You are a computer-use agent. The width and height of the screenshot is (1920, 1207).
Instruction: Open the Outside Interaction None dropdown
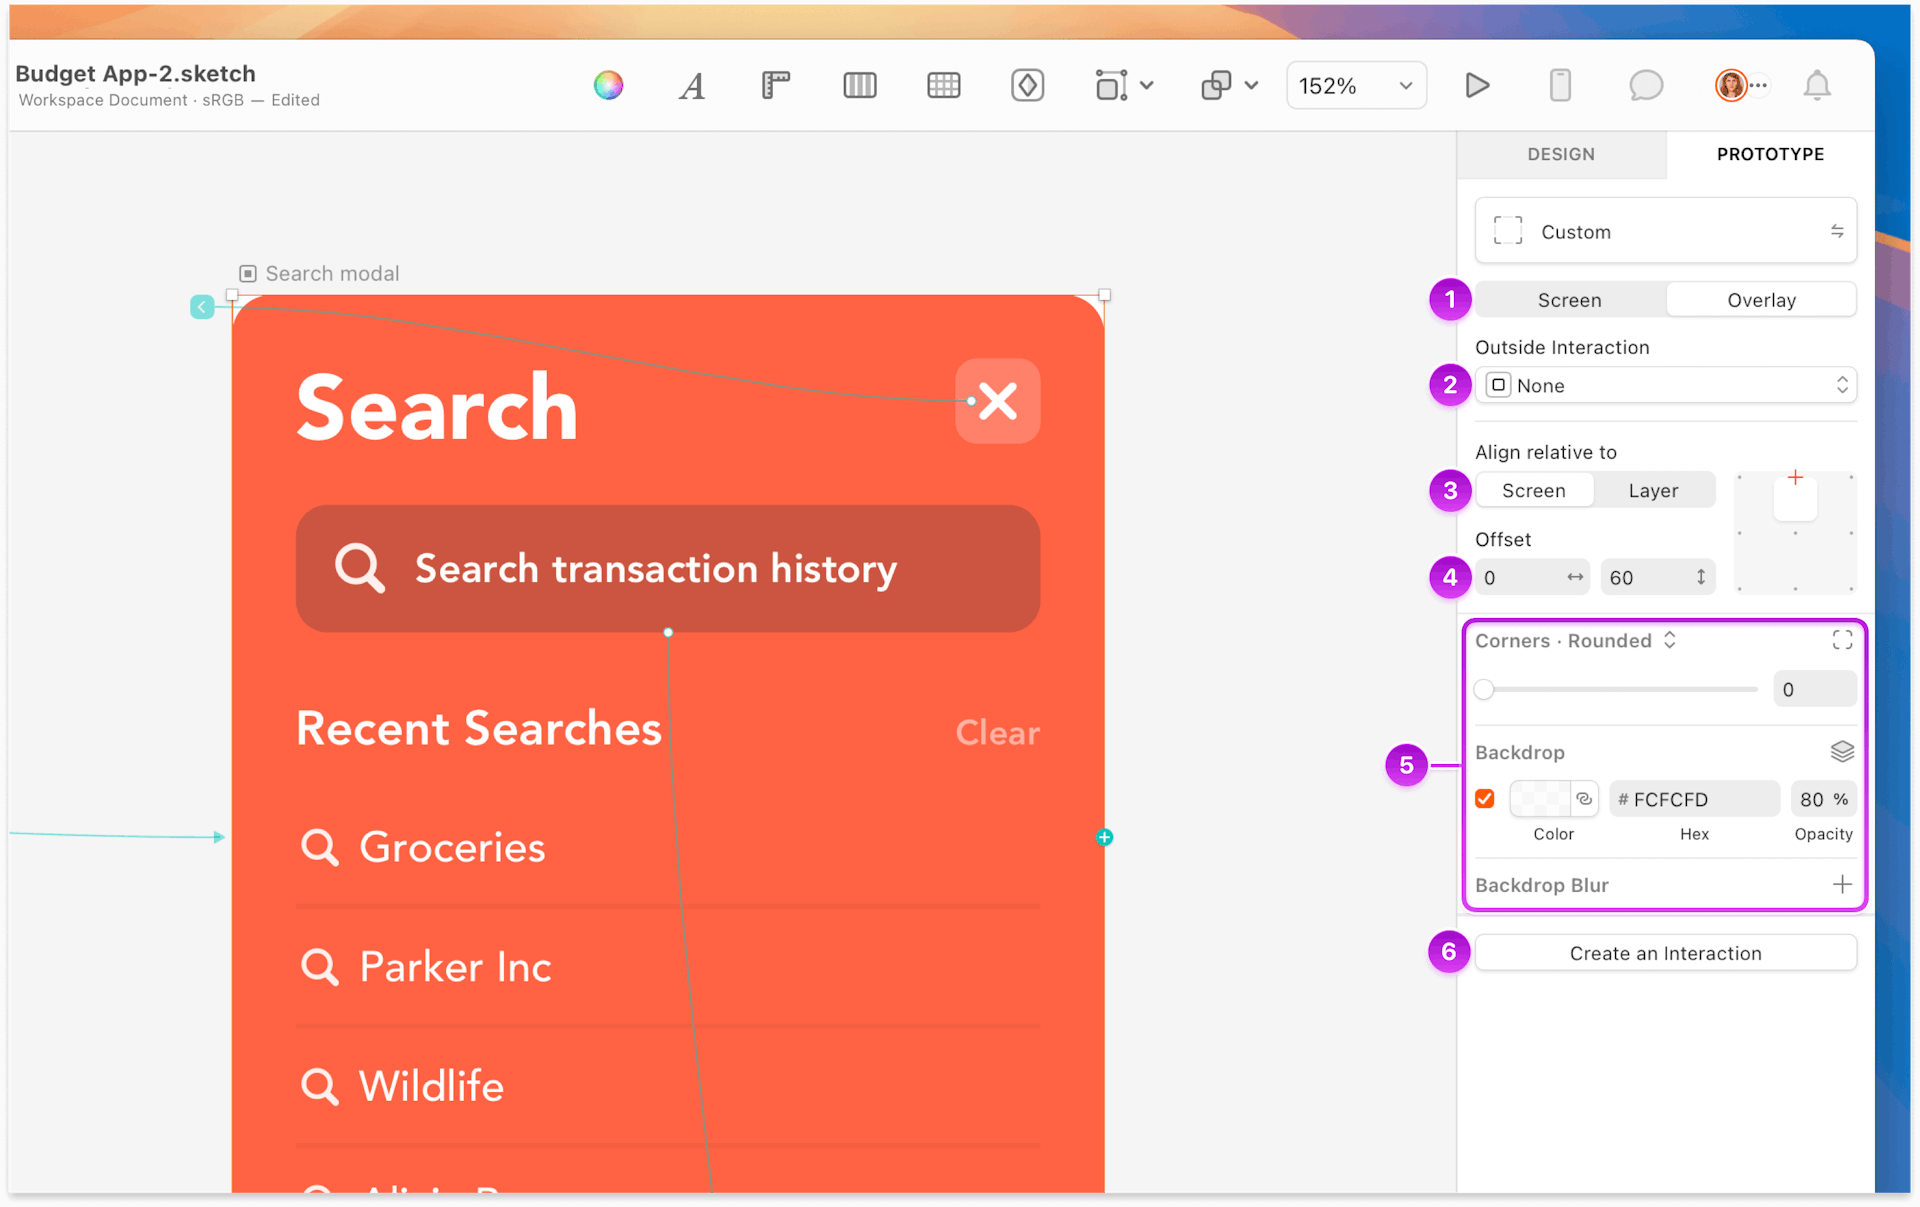[x=1665, y=386]
